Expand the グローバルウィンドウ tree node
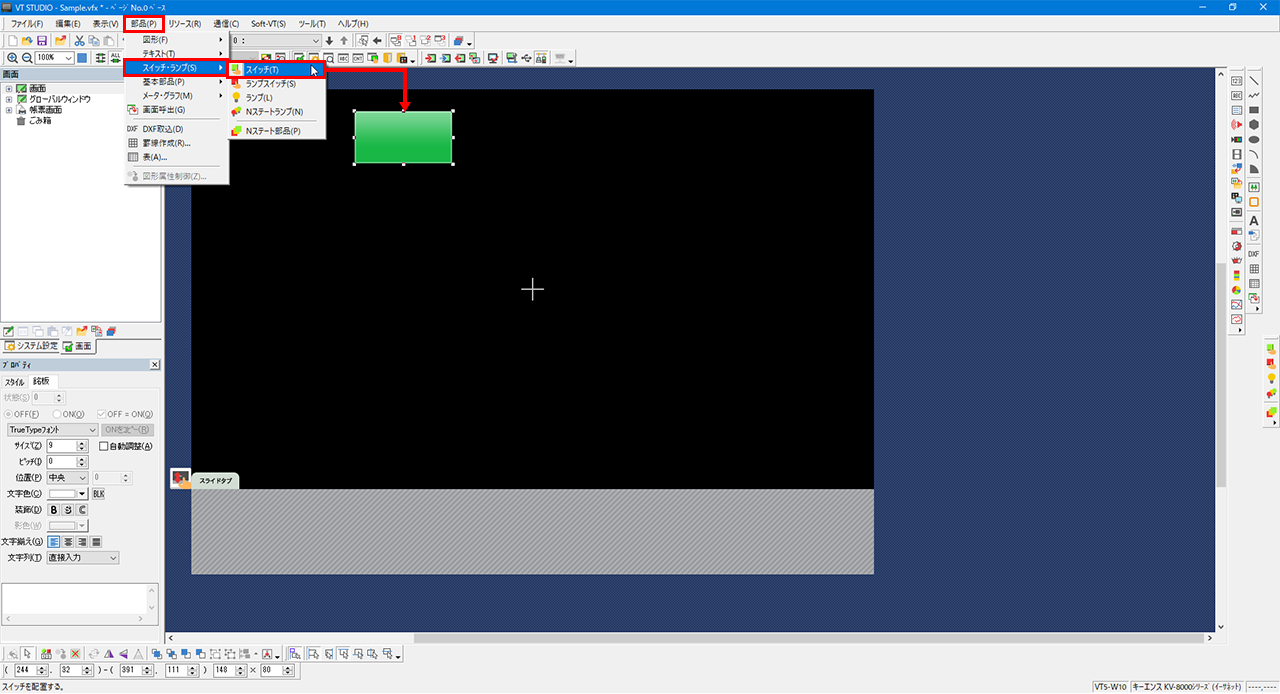This screenshot has height=694, width=1280. click(9, 99)
